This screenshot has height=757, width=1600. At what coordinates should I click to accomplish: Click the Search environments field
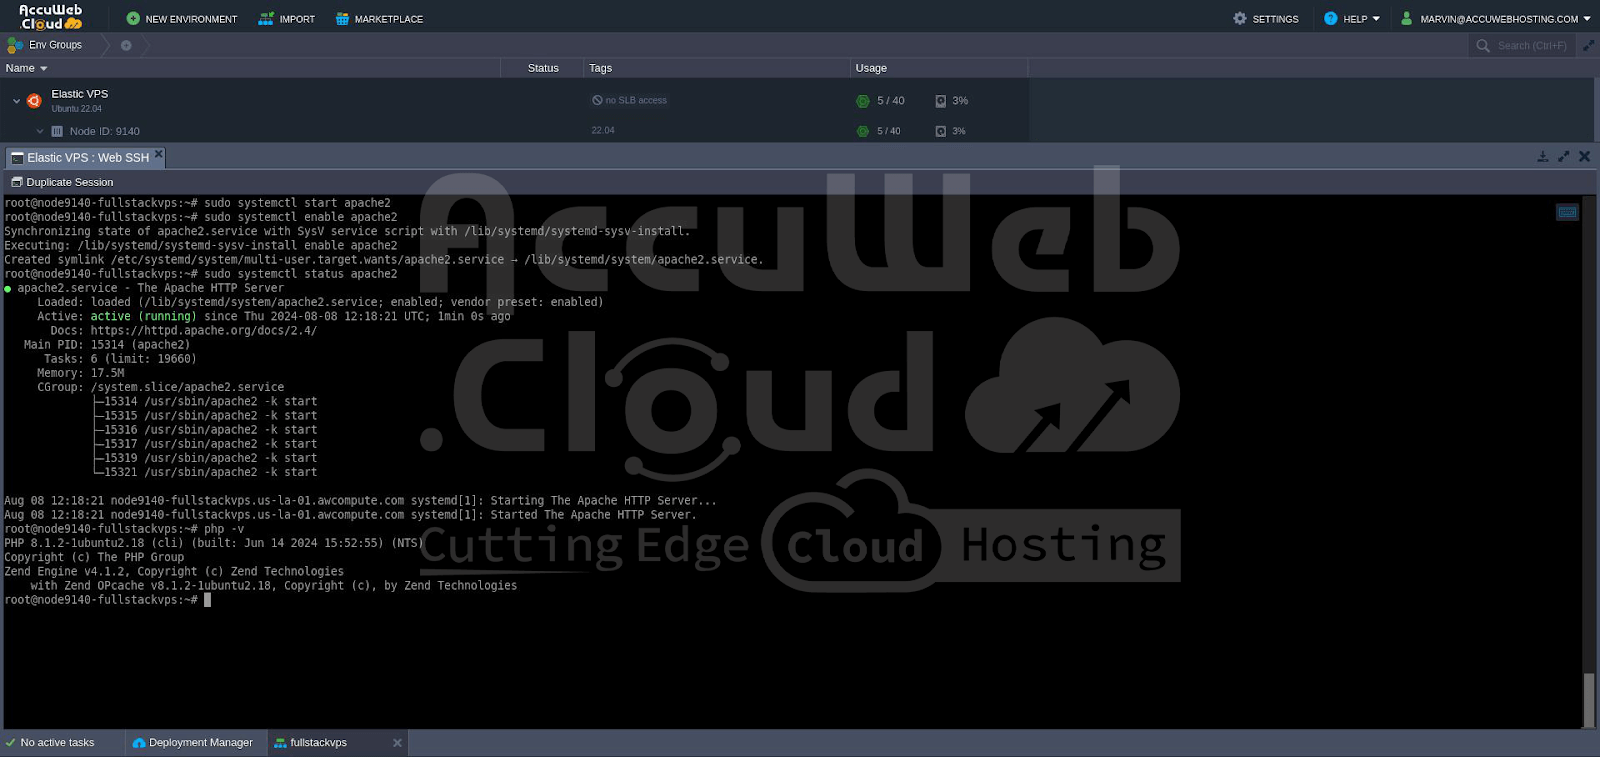coord(1530,45)
